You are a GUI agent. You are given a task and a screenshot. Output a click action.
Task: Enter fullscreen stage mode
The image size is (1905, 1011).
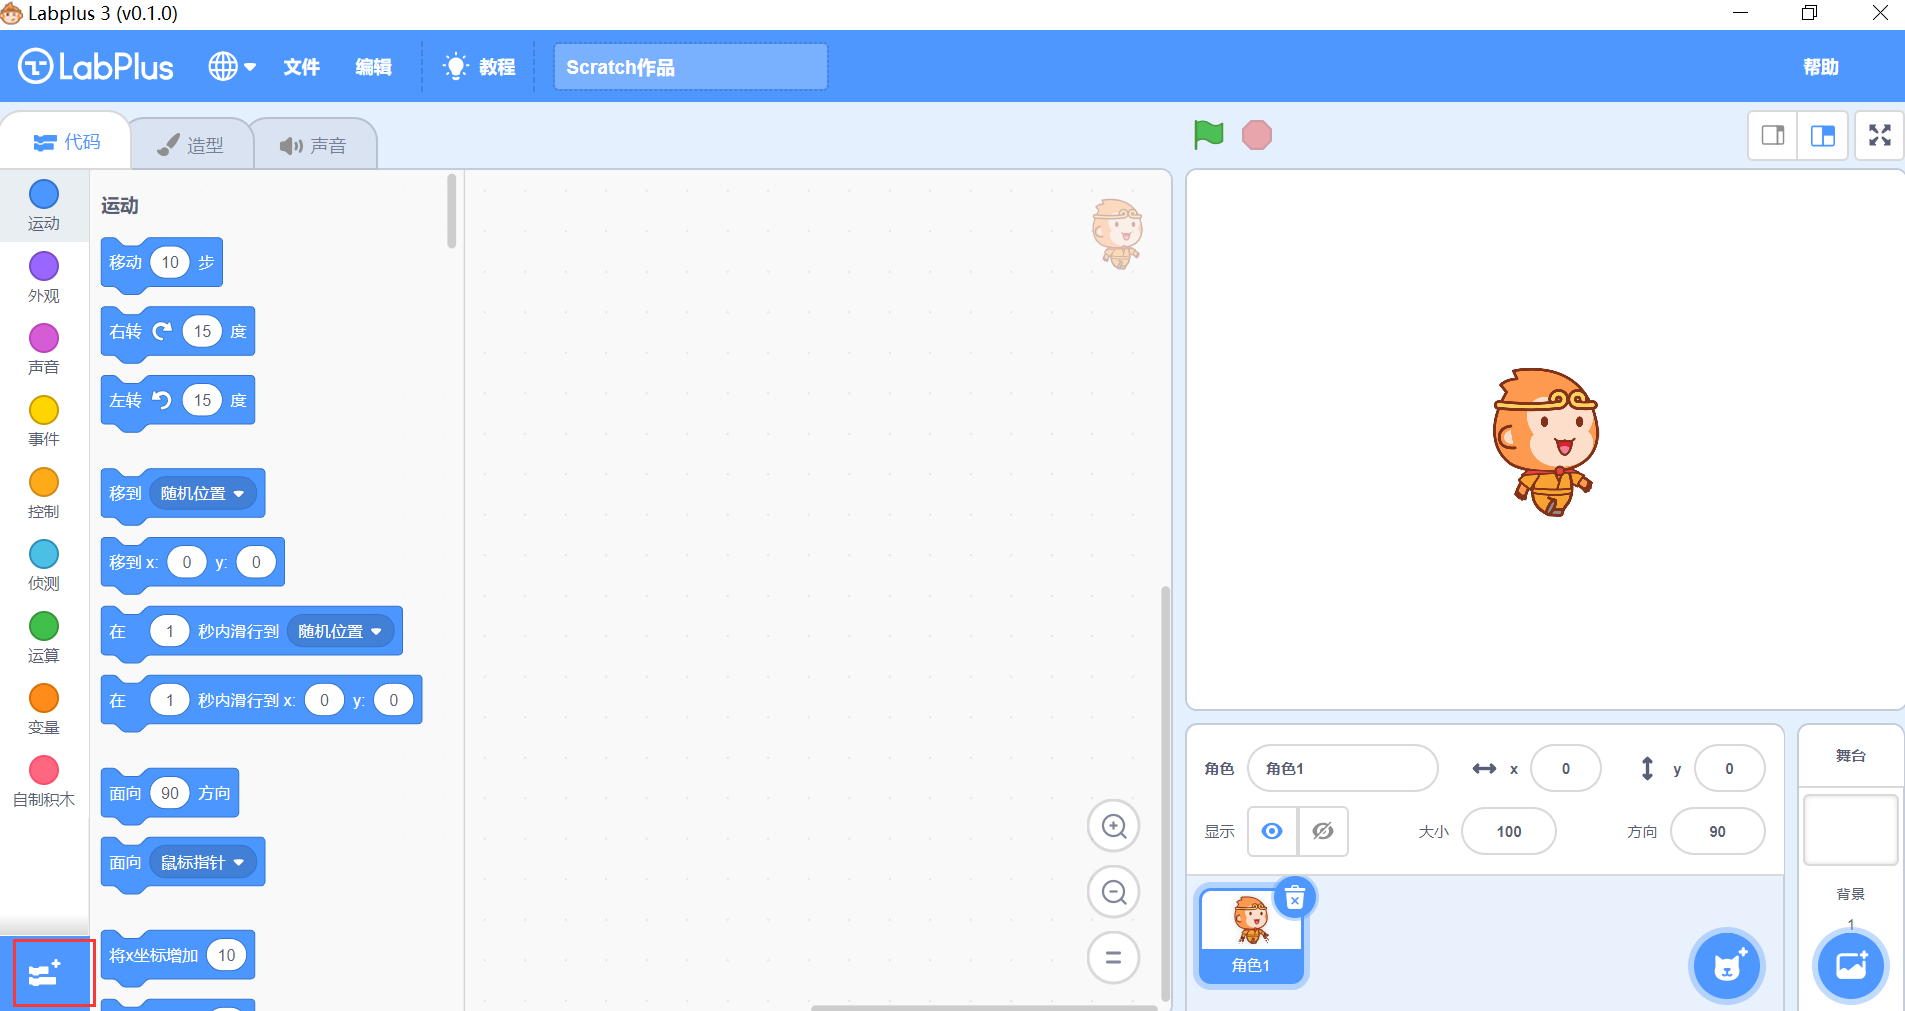(1880, 135)
